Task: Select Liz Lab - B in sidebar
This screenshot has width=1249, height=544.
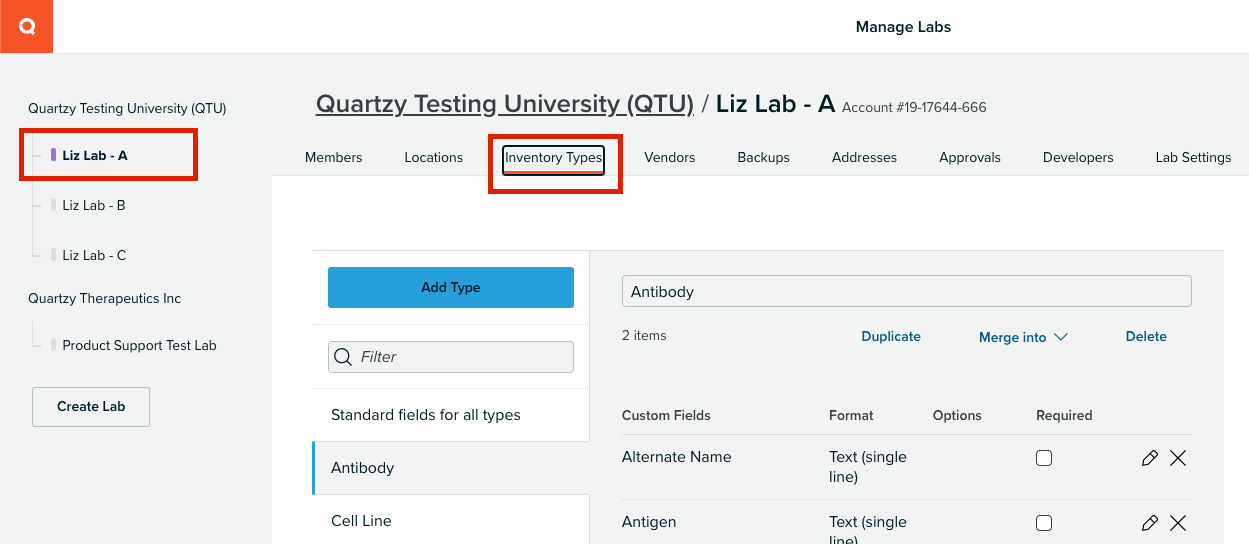Action: pos(94,205)
